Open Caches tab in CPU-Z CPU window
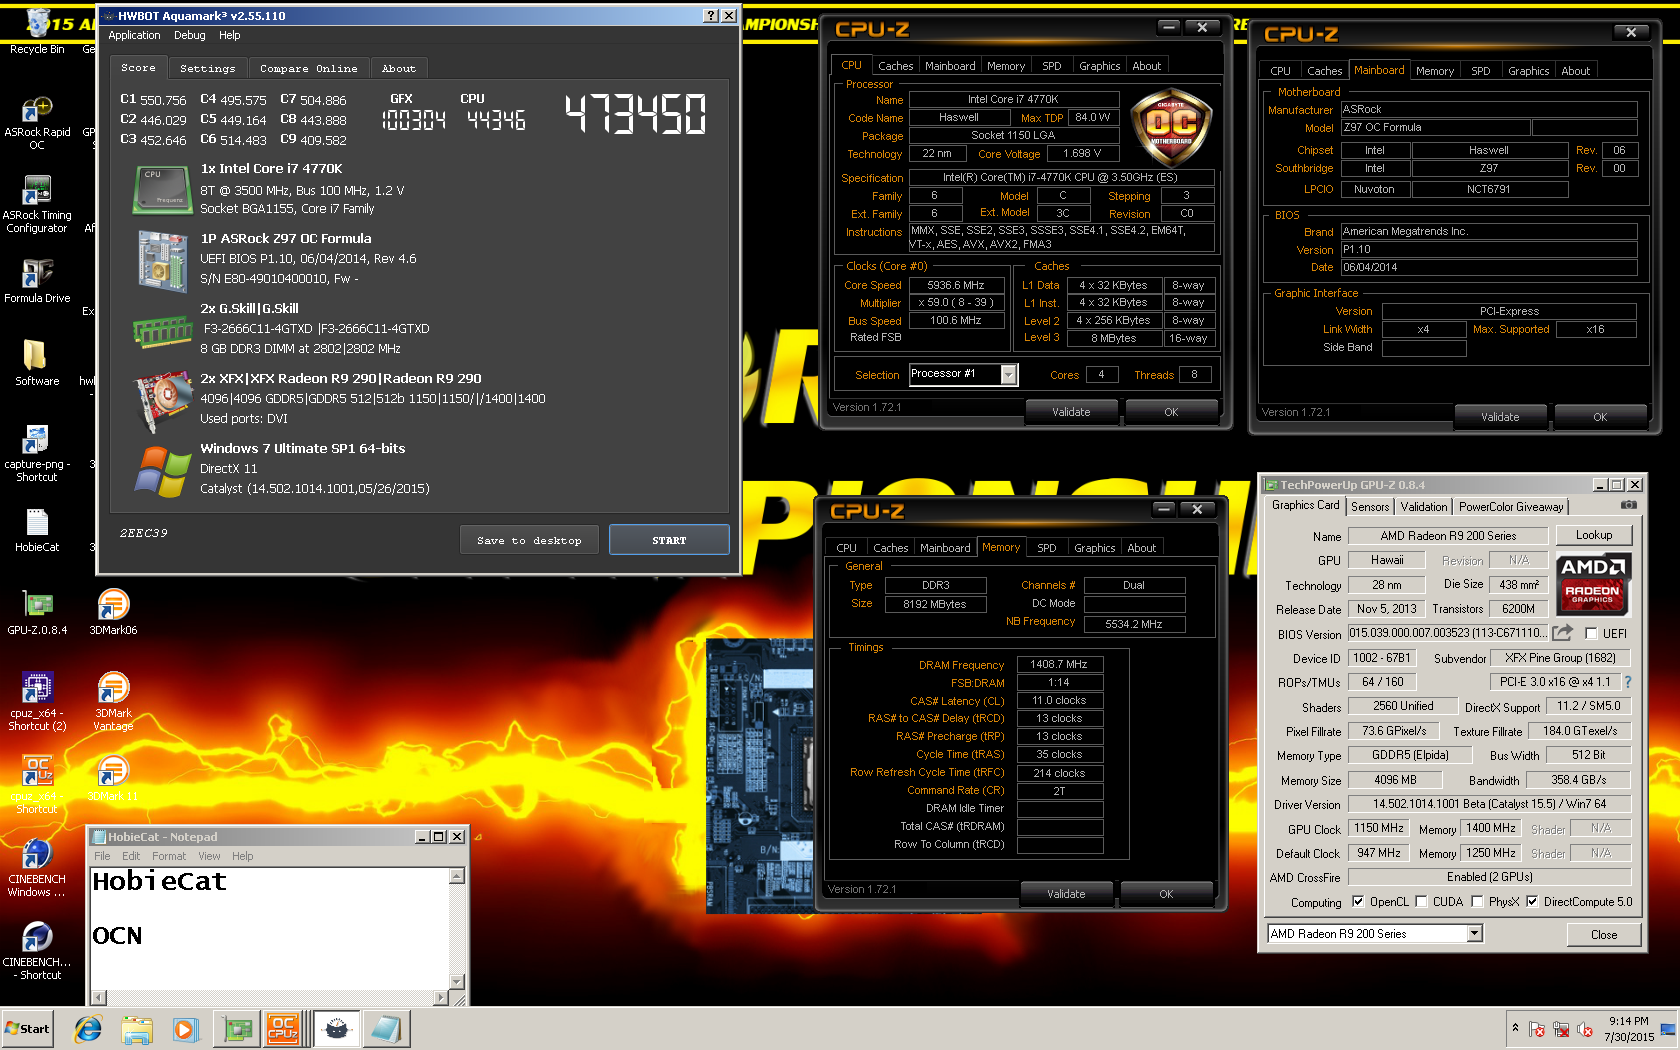 [895, 66]
